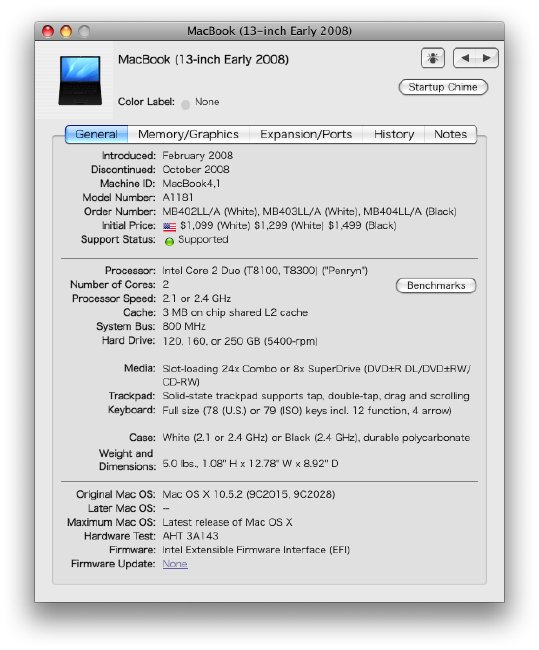Click the green Supported status indicator
The height and width of the screenshot is (650, 539).
click(169, 241)
